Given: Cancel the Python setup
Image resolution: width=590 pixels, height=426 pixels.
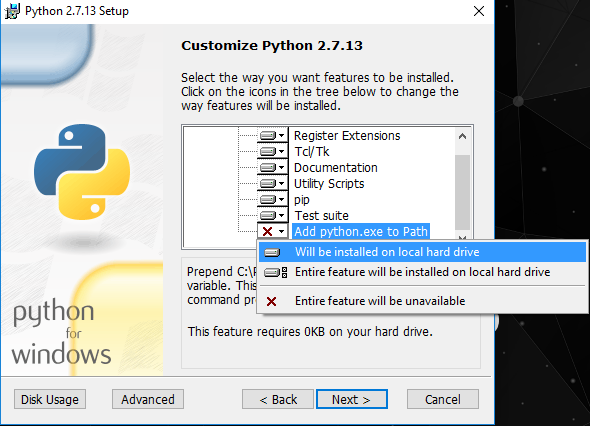Looking at the screenshot, I should pyautogui.click(x=443, y=399).
